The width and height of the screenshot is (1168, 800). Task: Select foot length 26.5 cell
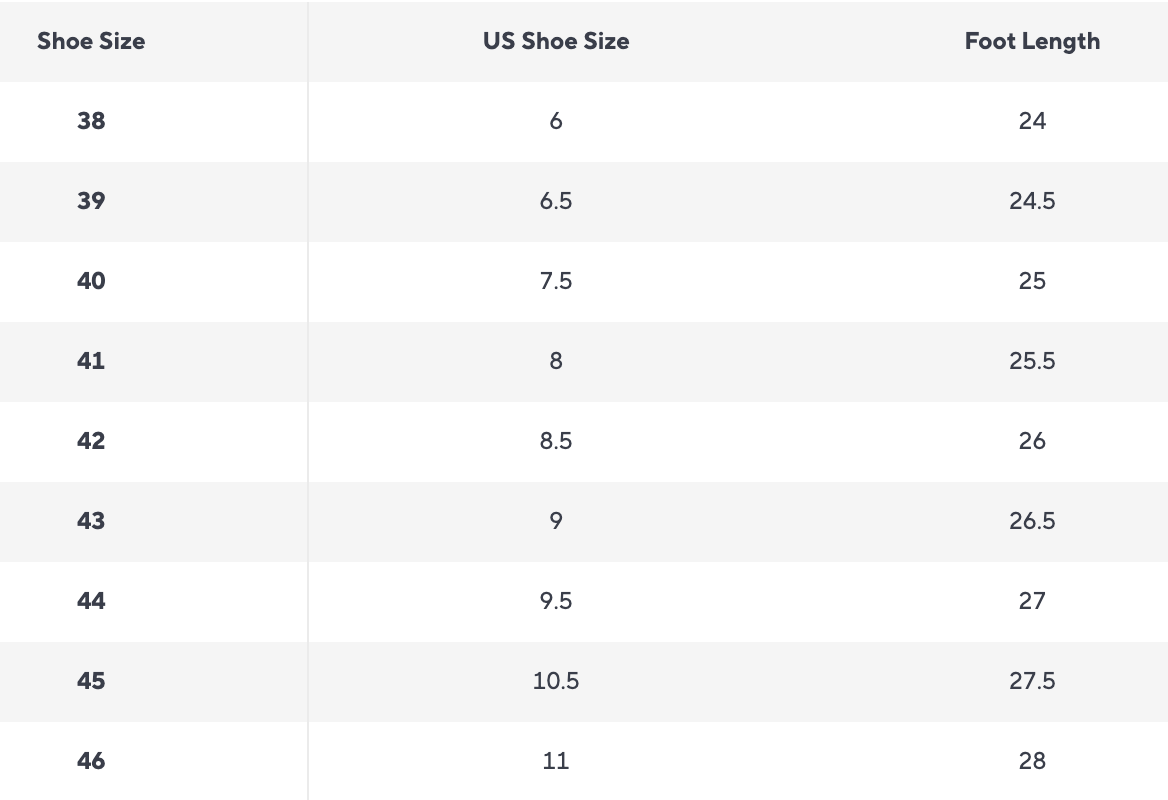(x=1032, y=521)
